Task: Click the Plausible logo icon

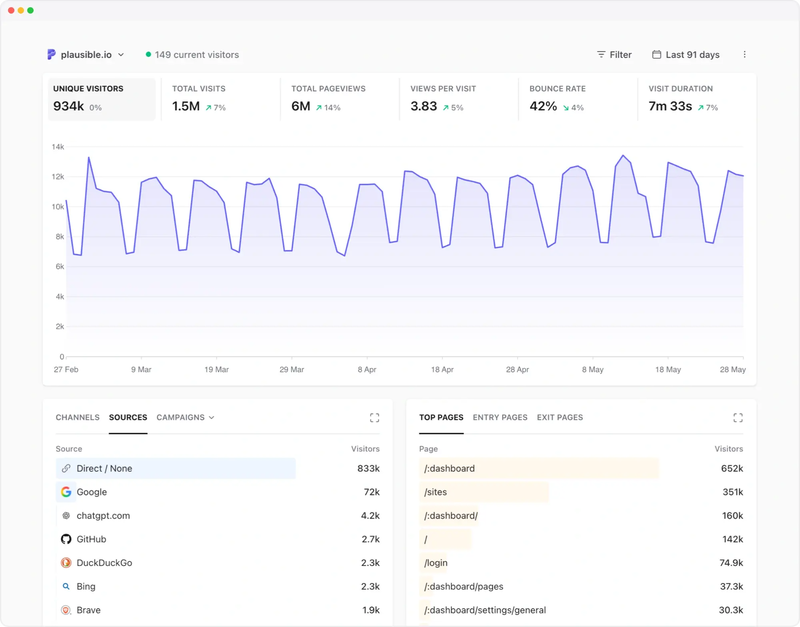Action: coord(51,55)
